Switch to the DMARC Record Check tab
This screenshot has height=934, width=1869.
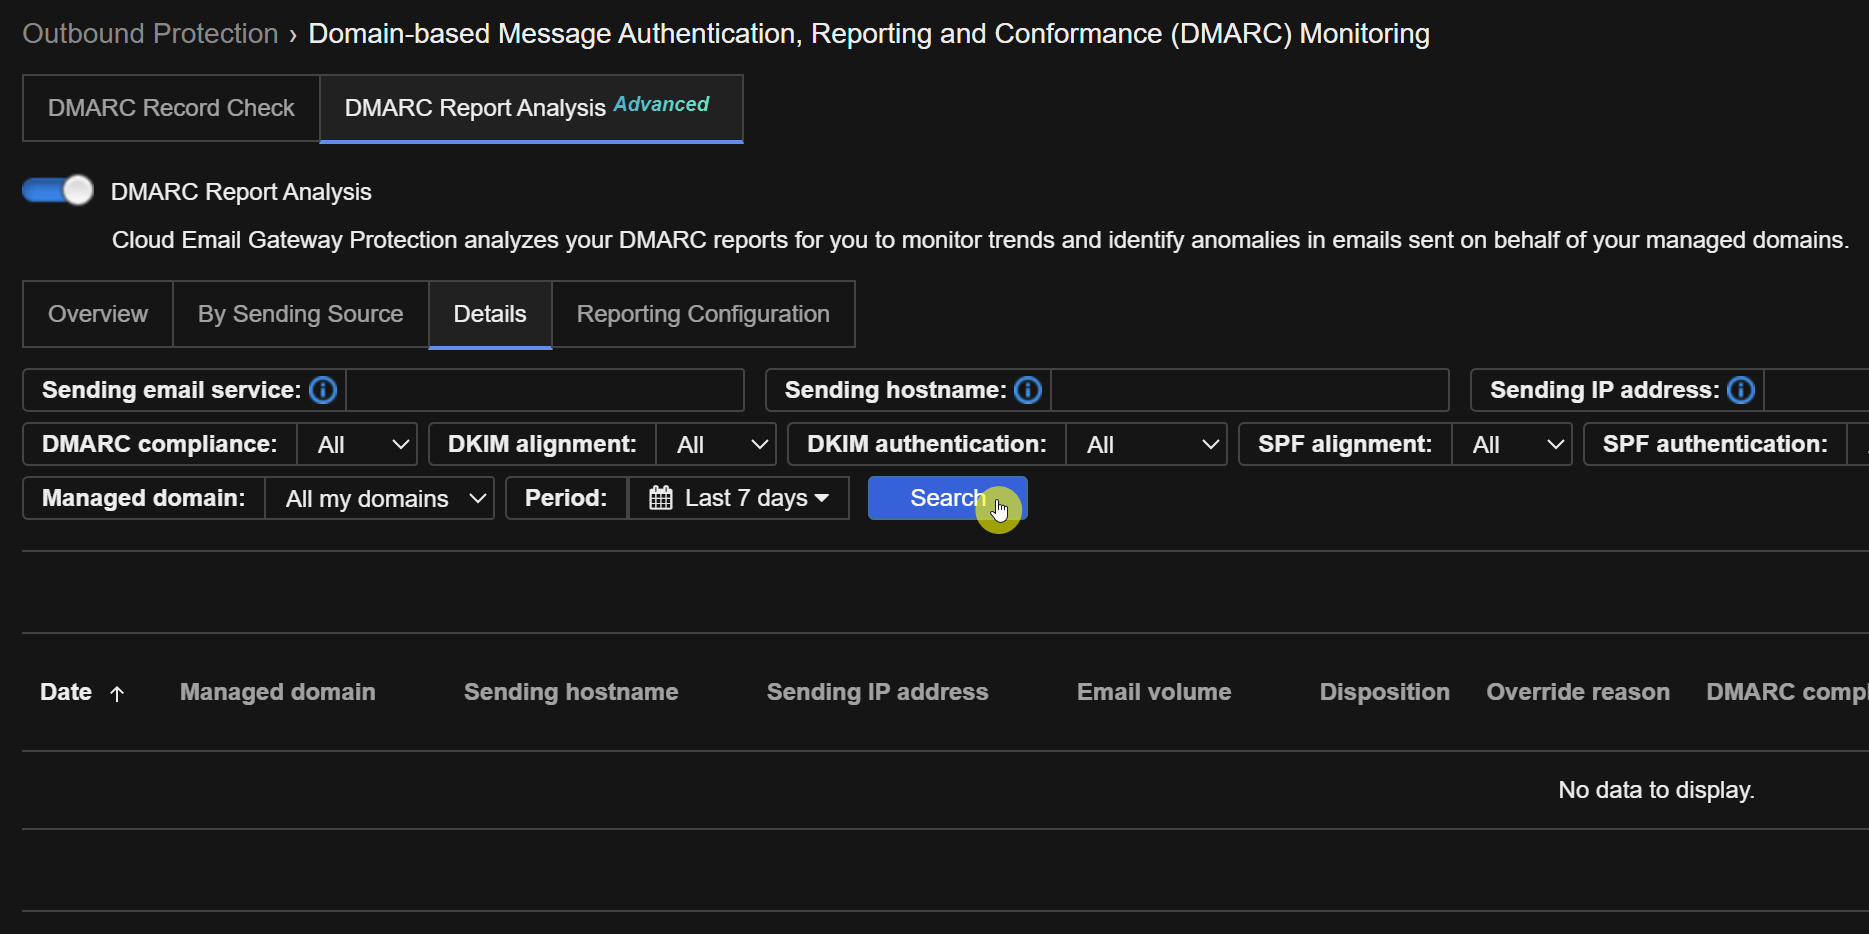coord(171,108)
